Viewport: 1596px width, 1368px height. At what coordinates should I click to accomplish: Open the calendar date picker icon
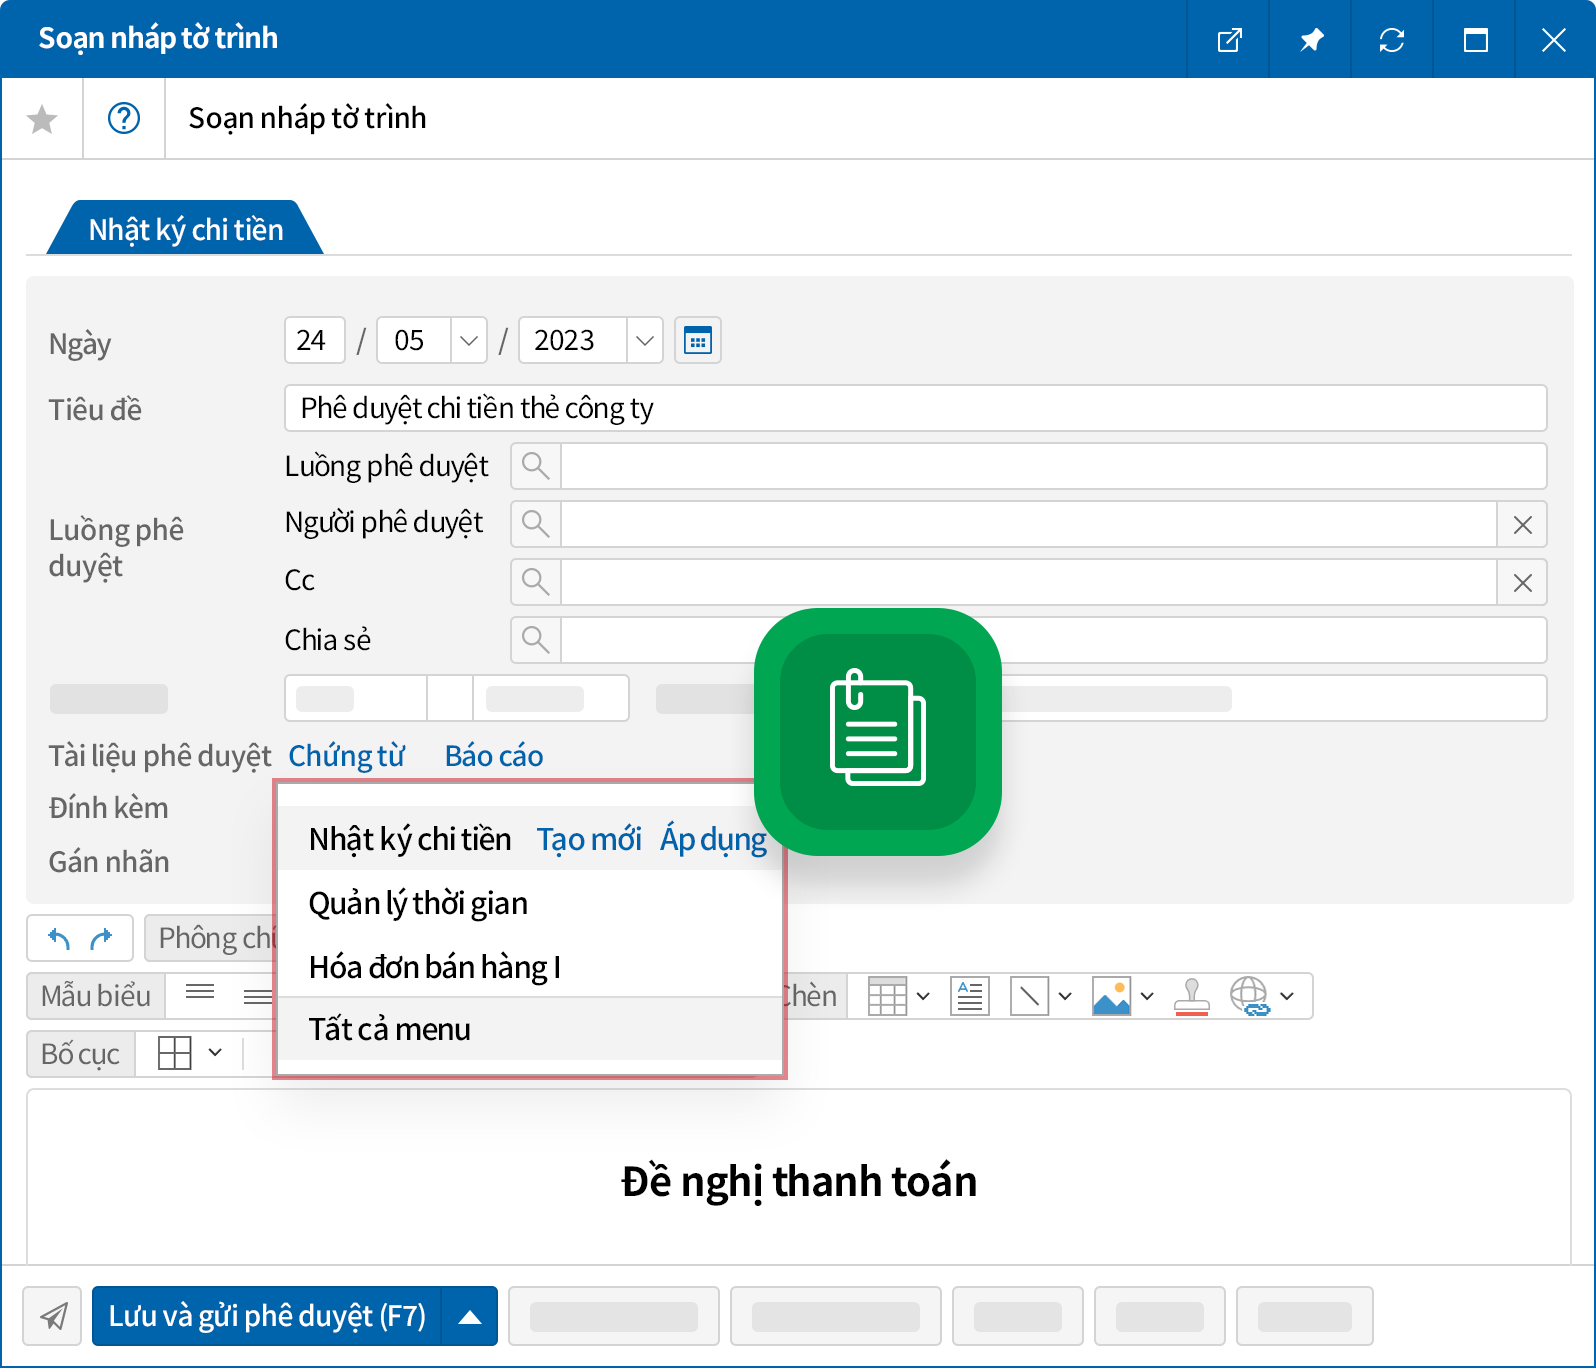(x=698, y=341)
